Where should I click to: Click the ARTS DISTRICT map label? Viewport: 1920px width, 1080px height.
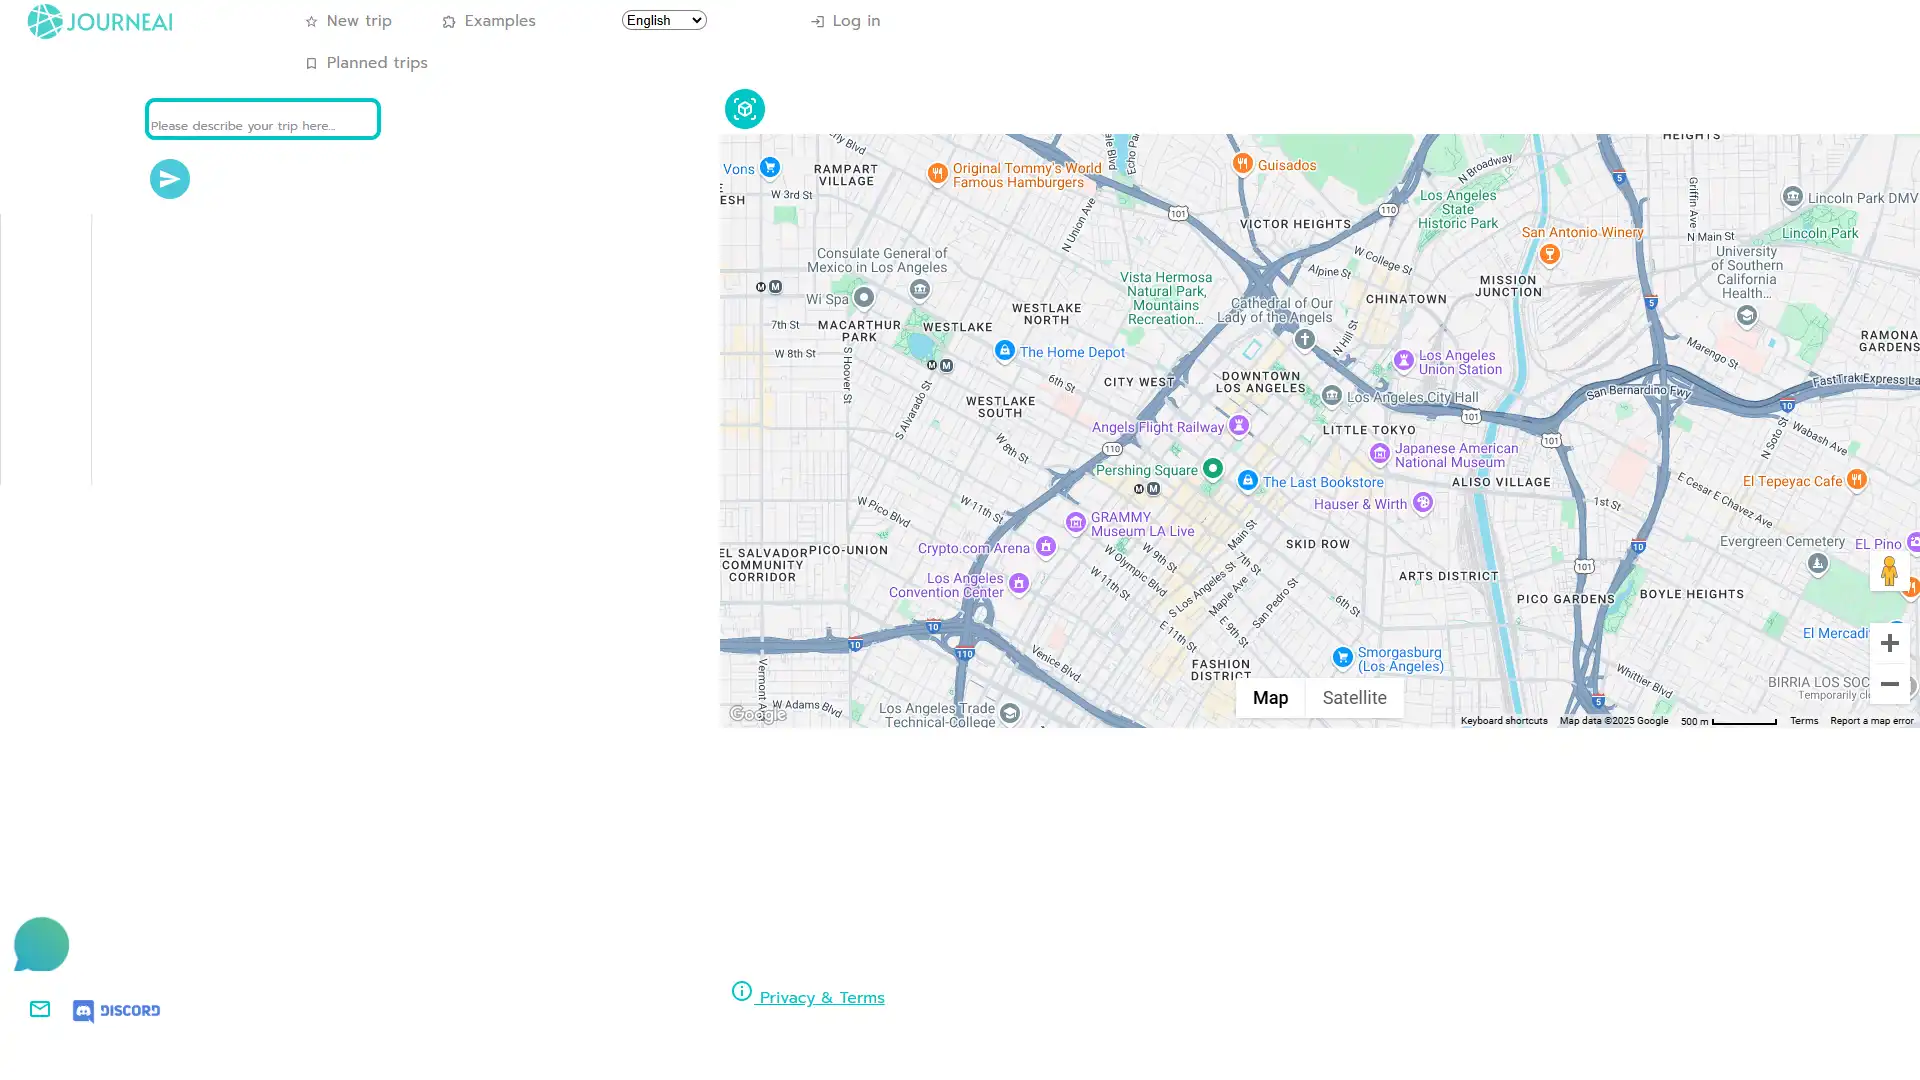click(x=1448, y=576)
